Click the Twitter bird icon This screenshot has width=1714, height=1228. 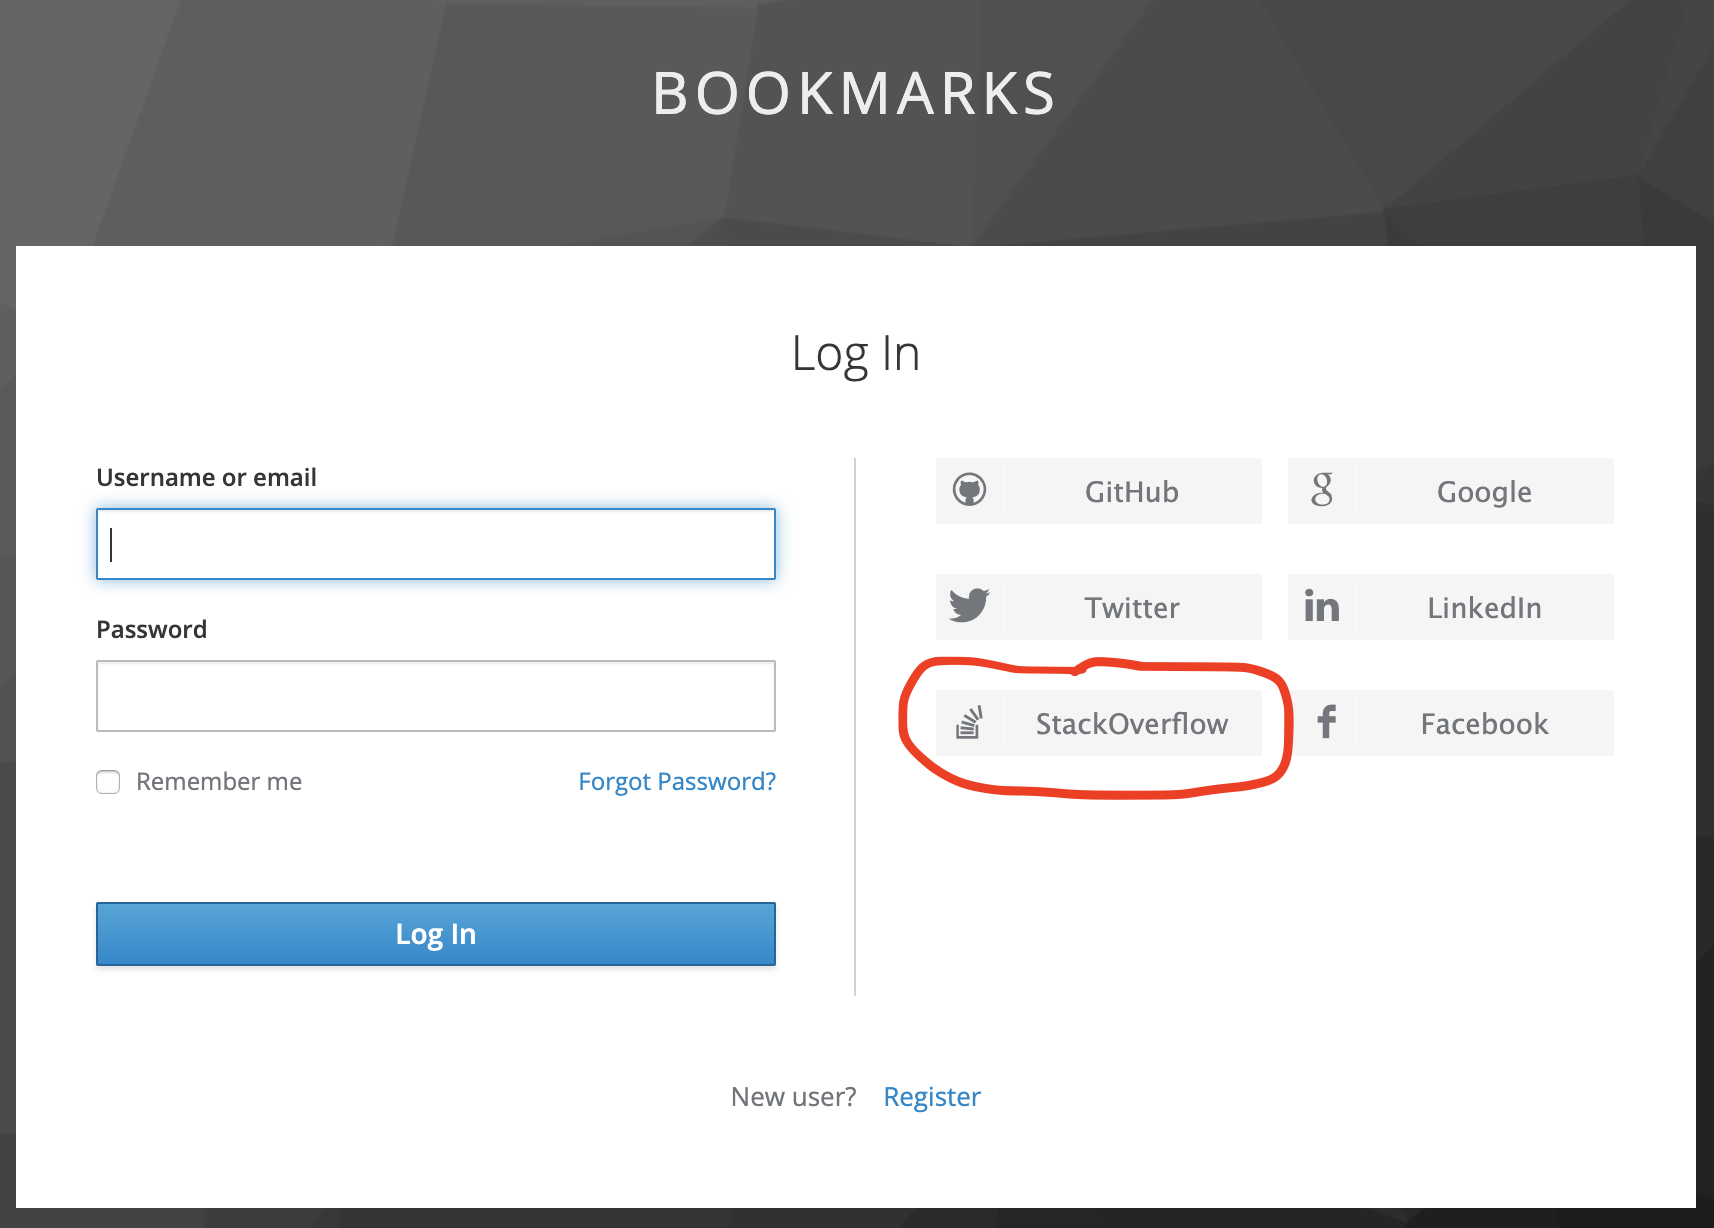click(x=969, y=606)
